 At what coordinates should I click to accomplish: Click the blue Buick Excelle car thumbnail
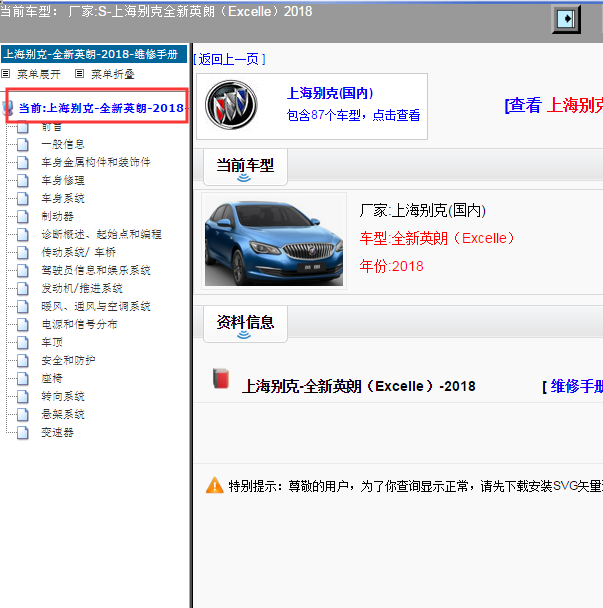[274, 241]
